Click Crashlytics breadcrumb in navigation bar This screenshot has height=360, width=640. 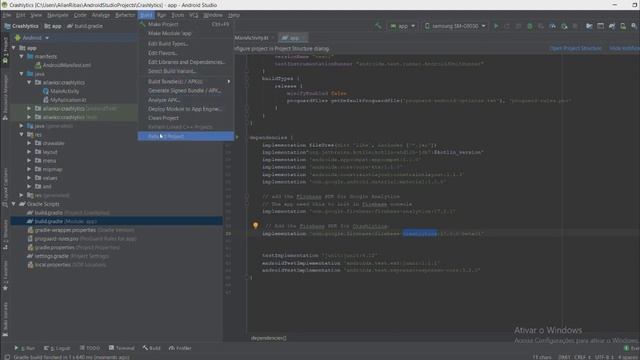pos(21,26)
